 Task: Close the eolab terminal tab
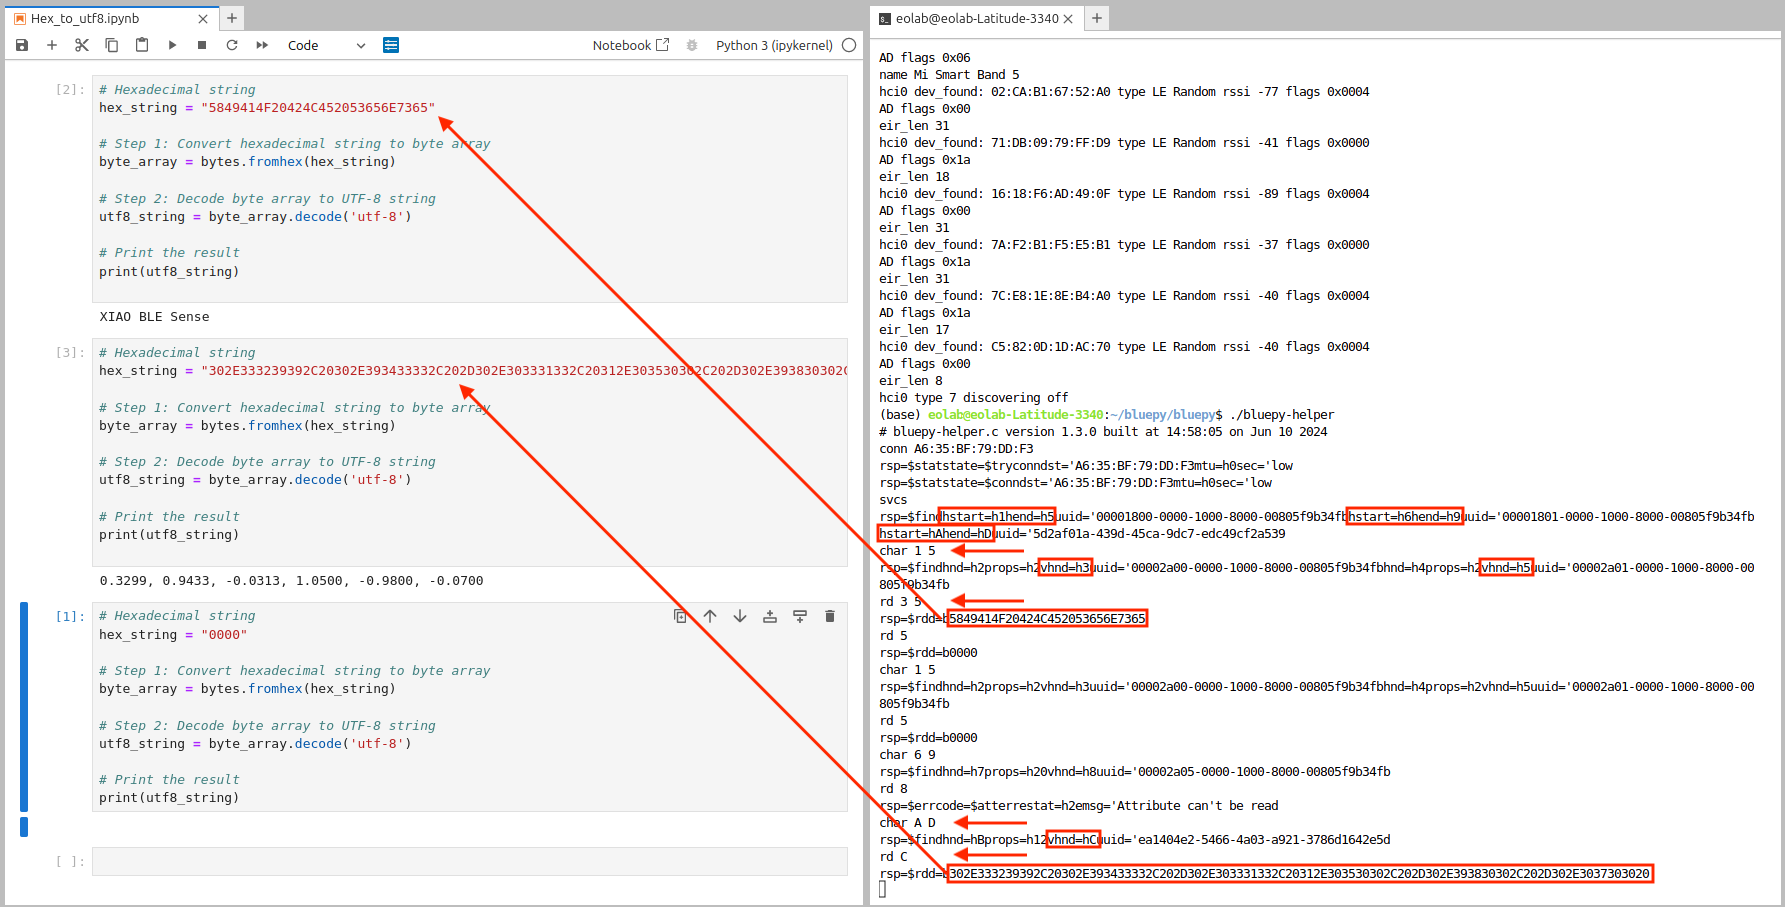pyautogui.click(x=1068, y=18)
